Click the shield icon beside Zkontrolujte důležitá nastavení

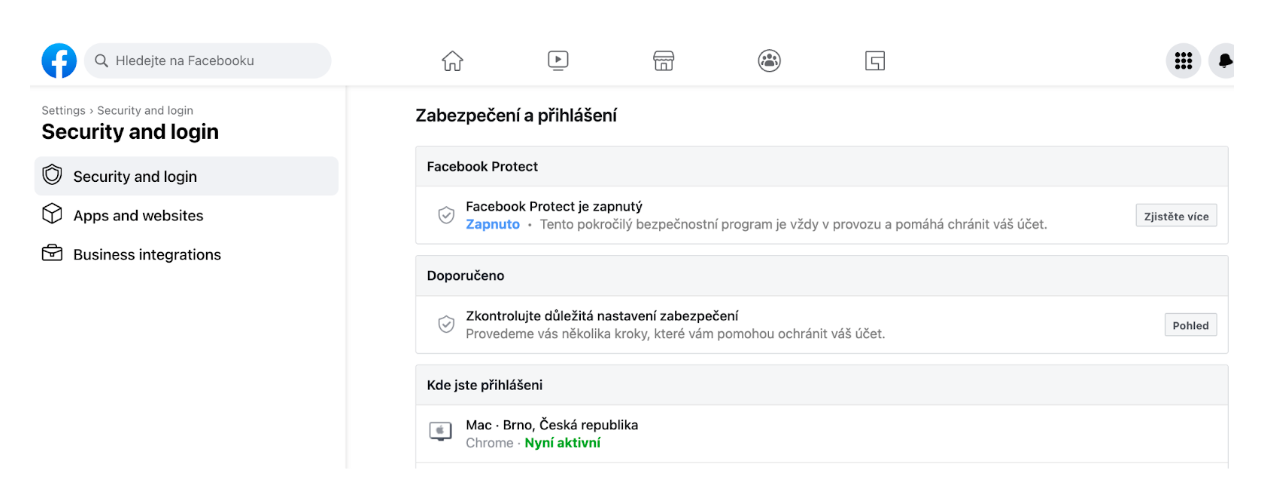point(447,324)
